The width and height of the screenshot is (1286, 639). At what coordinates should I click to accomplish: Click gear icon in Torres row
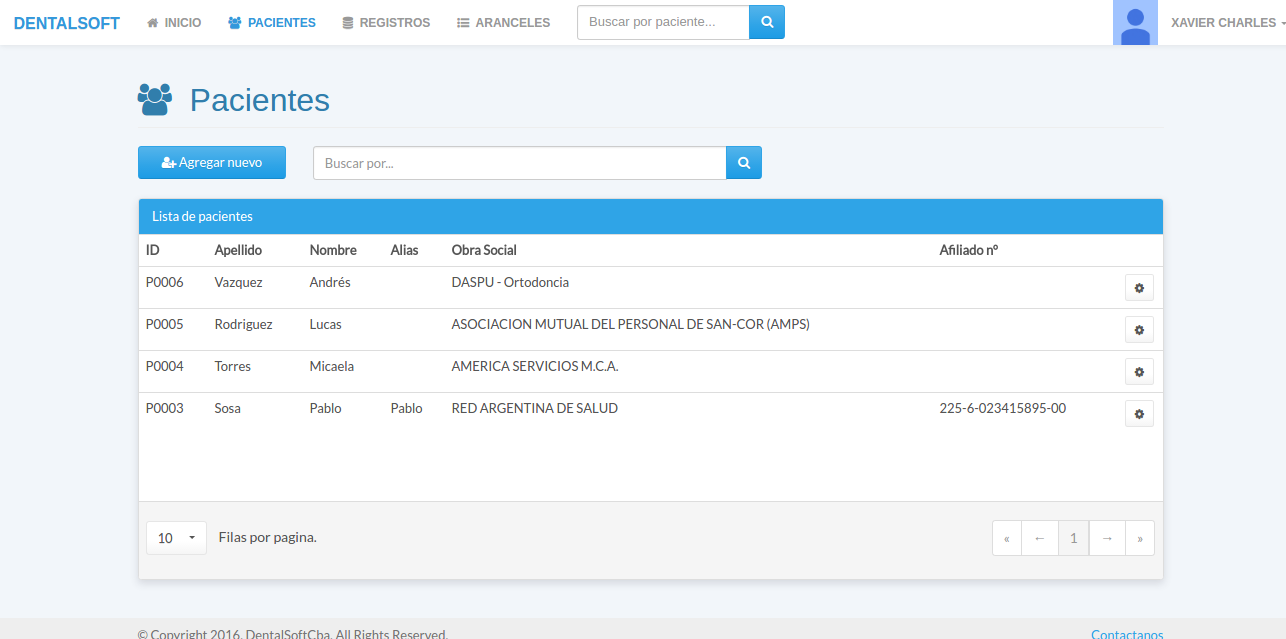[x=1139, y=372]
